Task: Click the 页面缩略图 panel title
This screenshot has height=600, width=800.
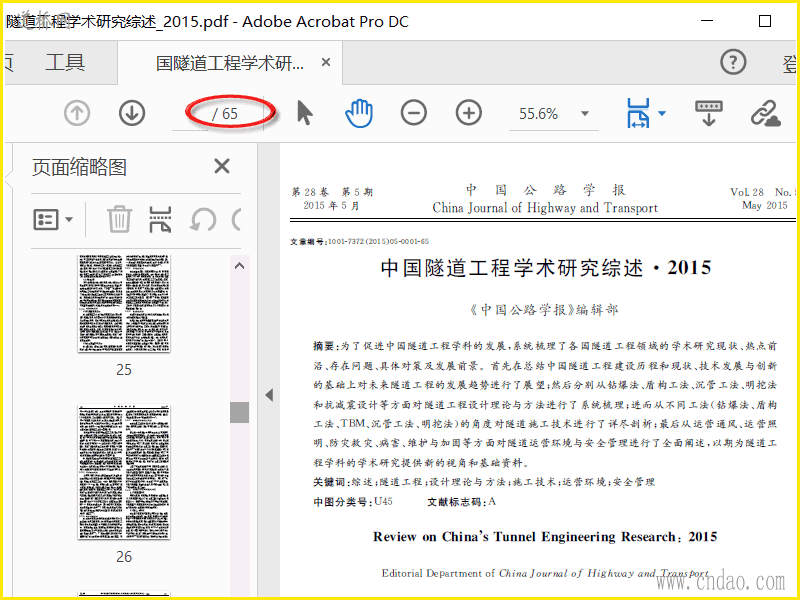Action: tap(79, 167)
